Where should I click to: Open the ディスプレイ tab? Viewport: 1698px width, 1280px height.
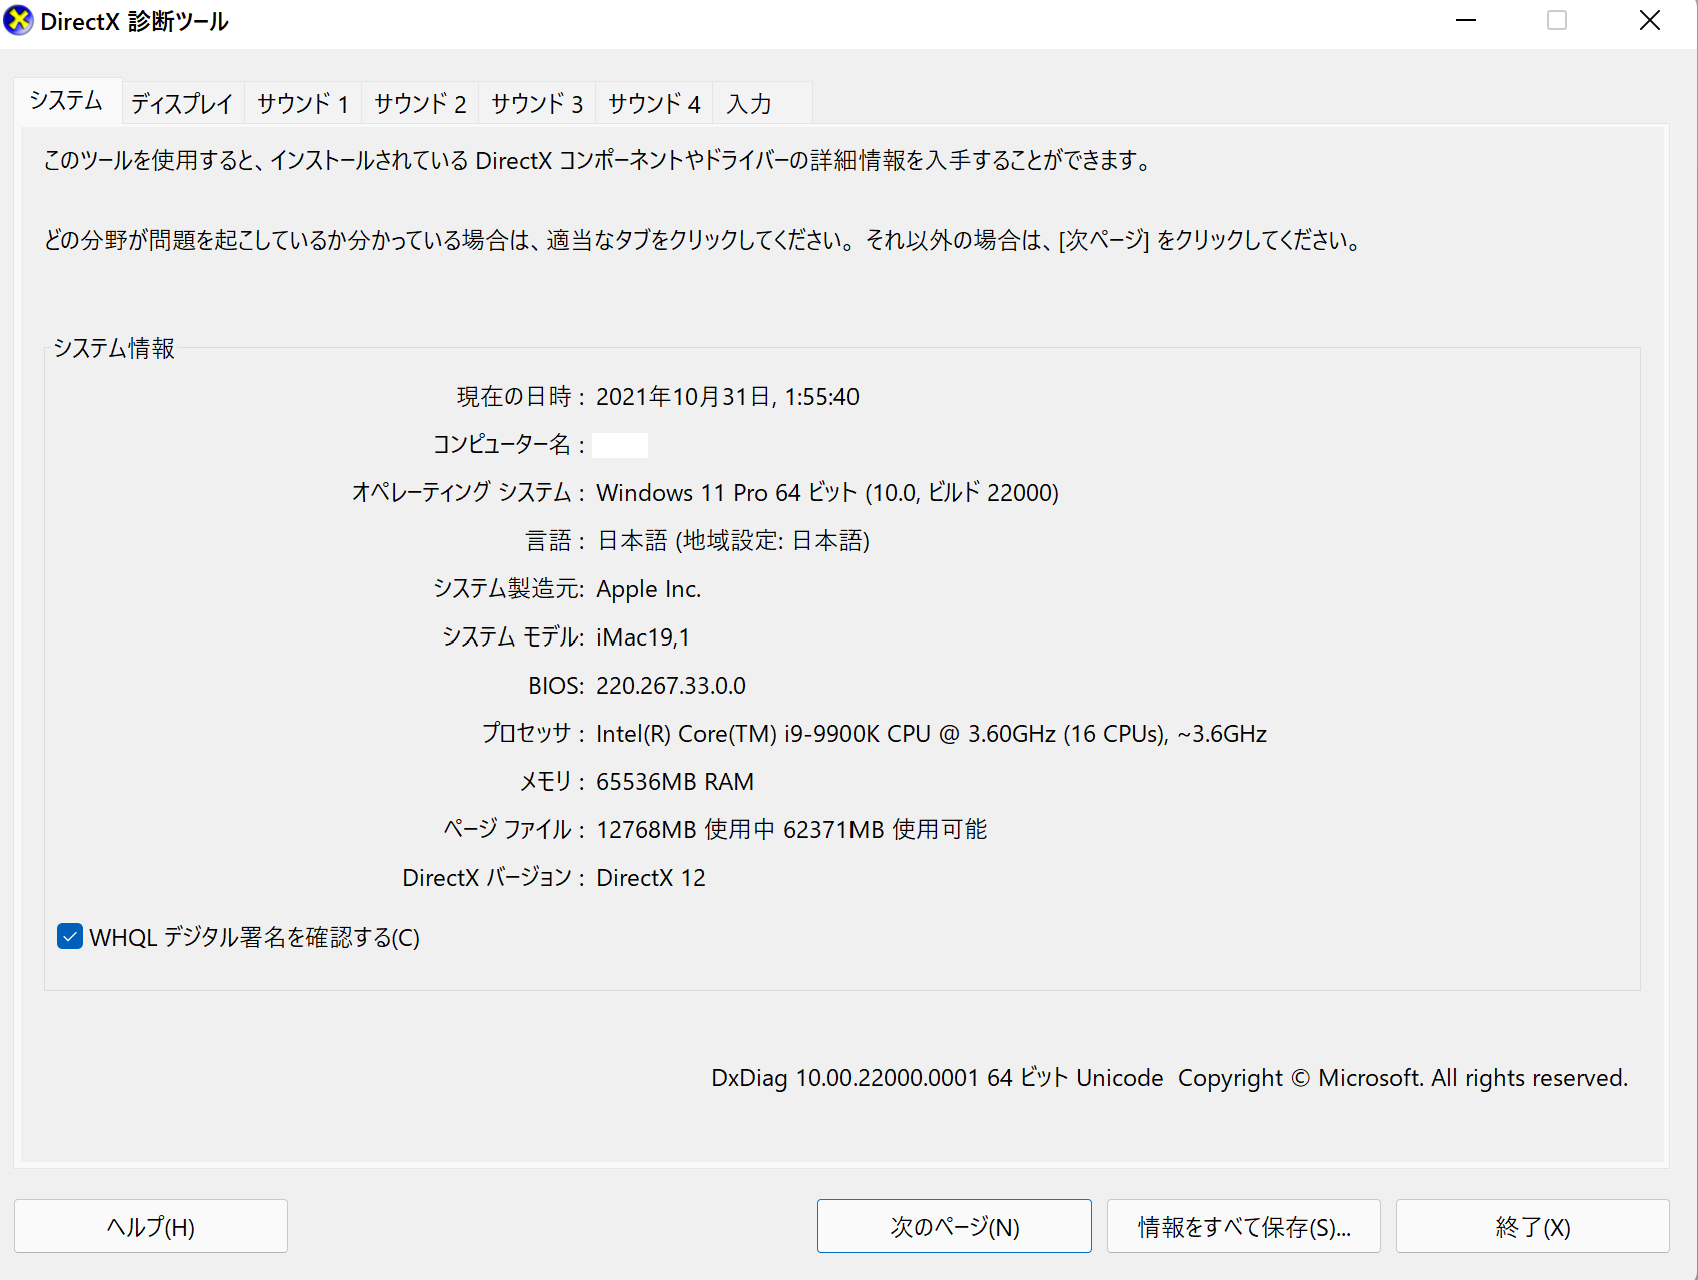click(x=182, y=103)
